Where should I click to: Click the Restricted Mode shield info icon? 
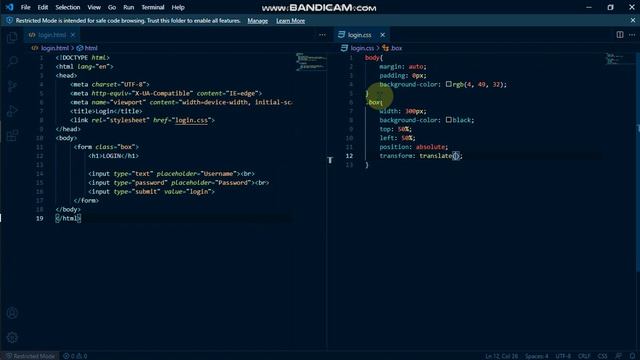[9, 20]
